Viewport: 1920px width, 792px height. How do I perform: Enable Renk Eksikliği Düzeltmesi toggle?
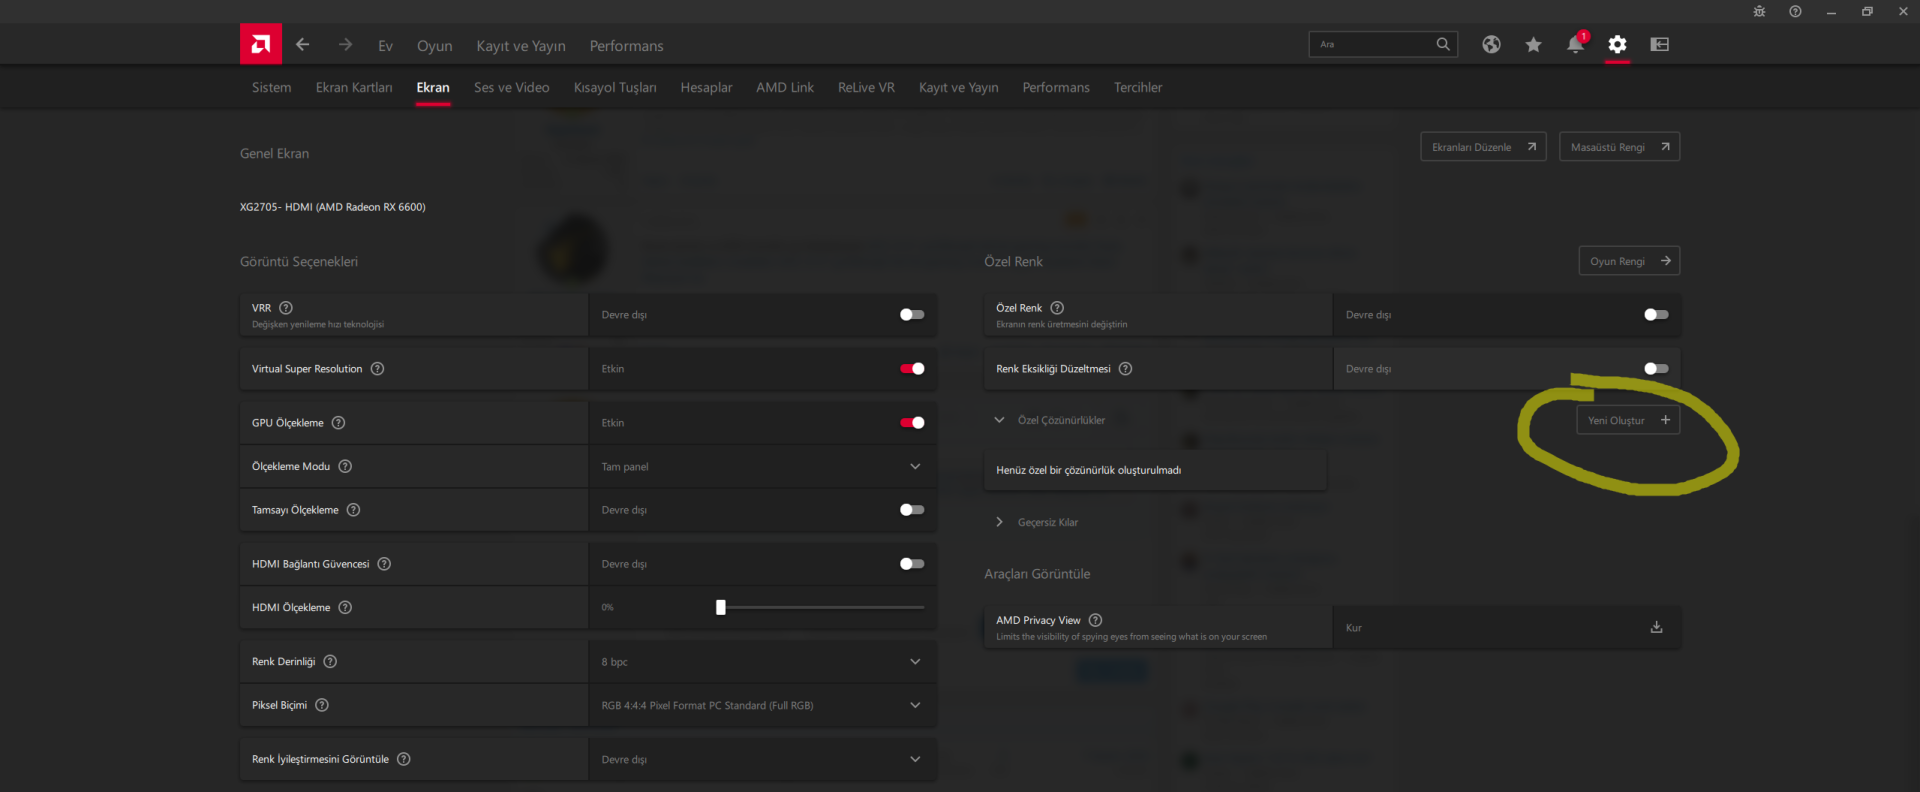1656,369
